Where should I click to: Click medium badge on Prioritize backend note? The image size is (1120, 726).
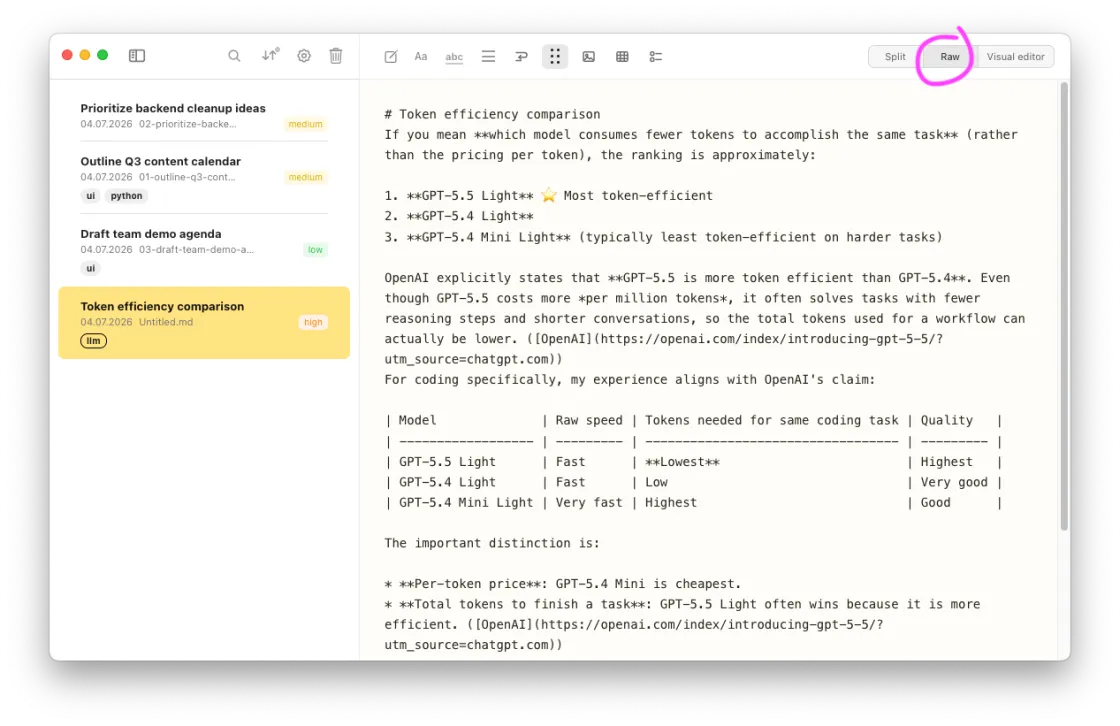(x=305, y=124)
